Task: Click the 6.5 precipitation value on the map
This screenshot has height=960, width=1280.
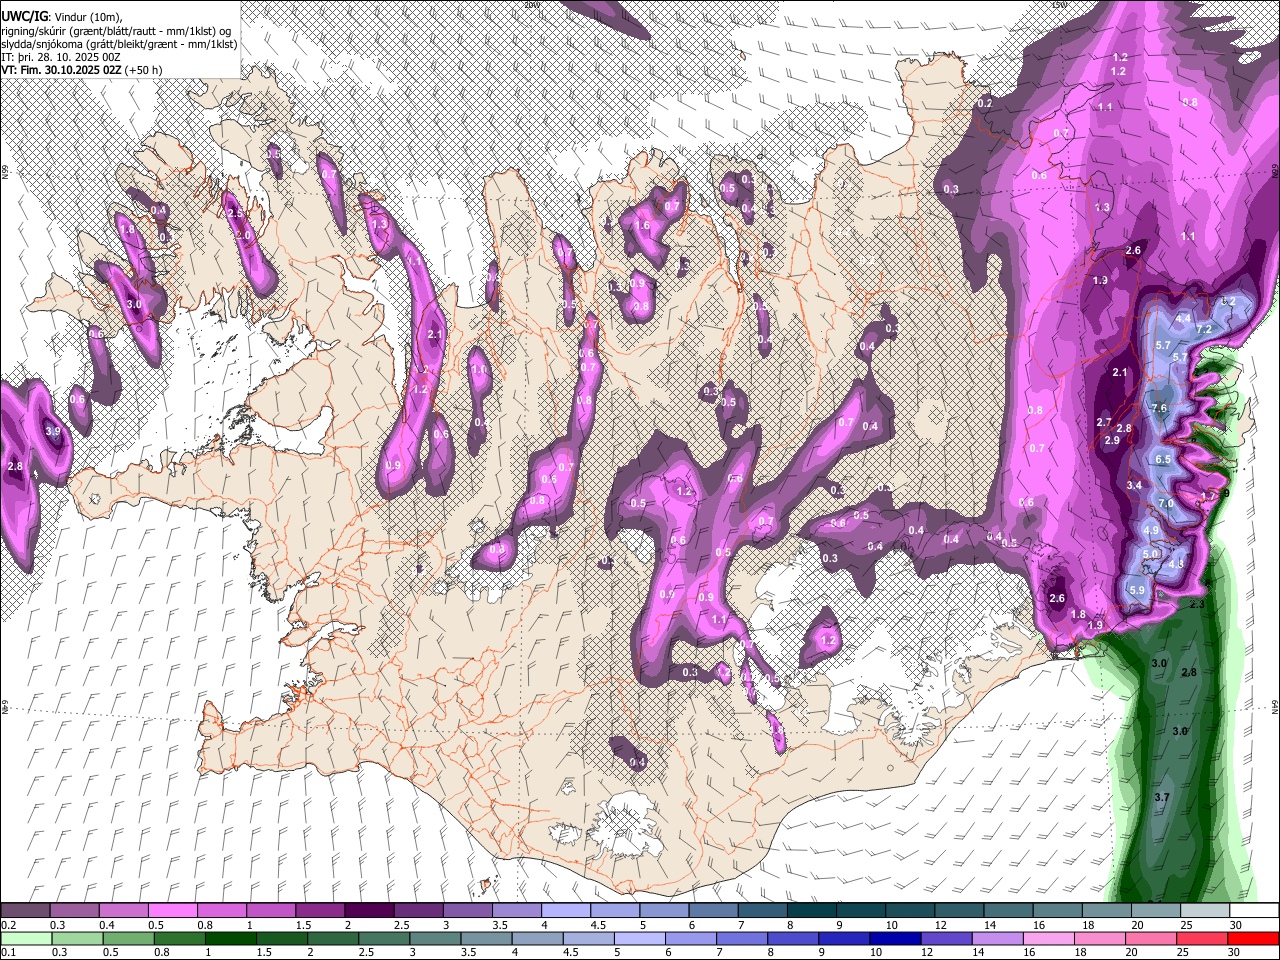Action: click(1163, 459)
